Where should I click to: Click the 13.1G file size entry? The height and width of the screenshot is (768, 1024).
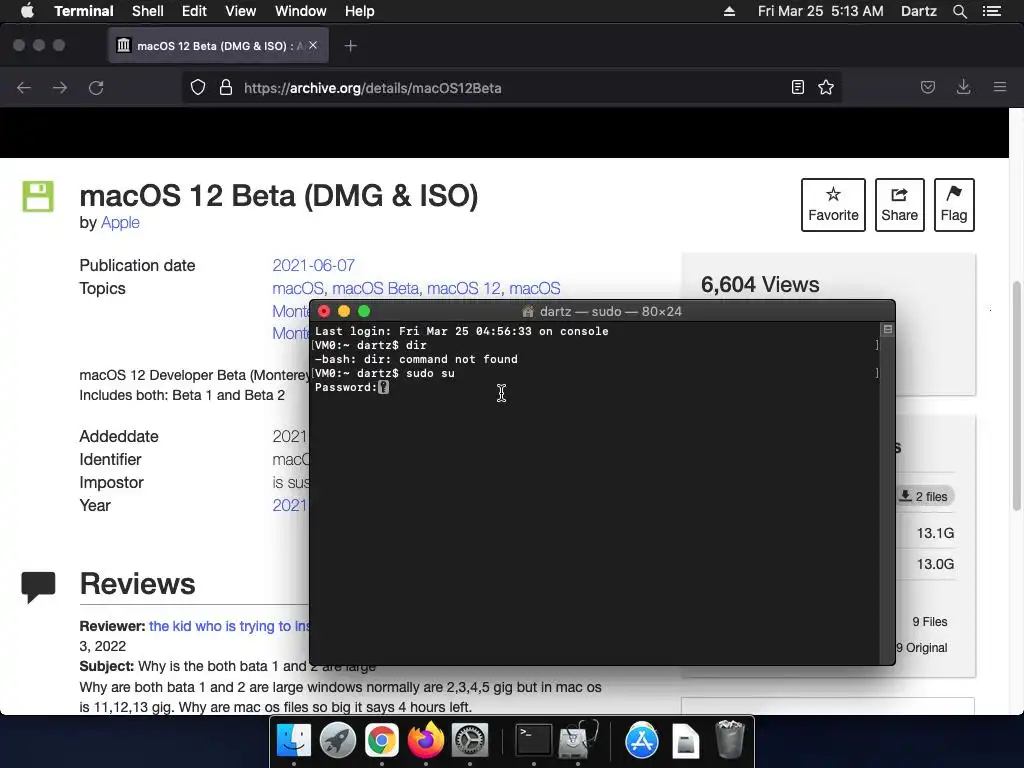[x=935, y=533]
